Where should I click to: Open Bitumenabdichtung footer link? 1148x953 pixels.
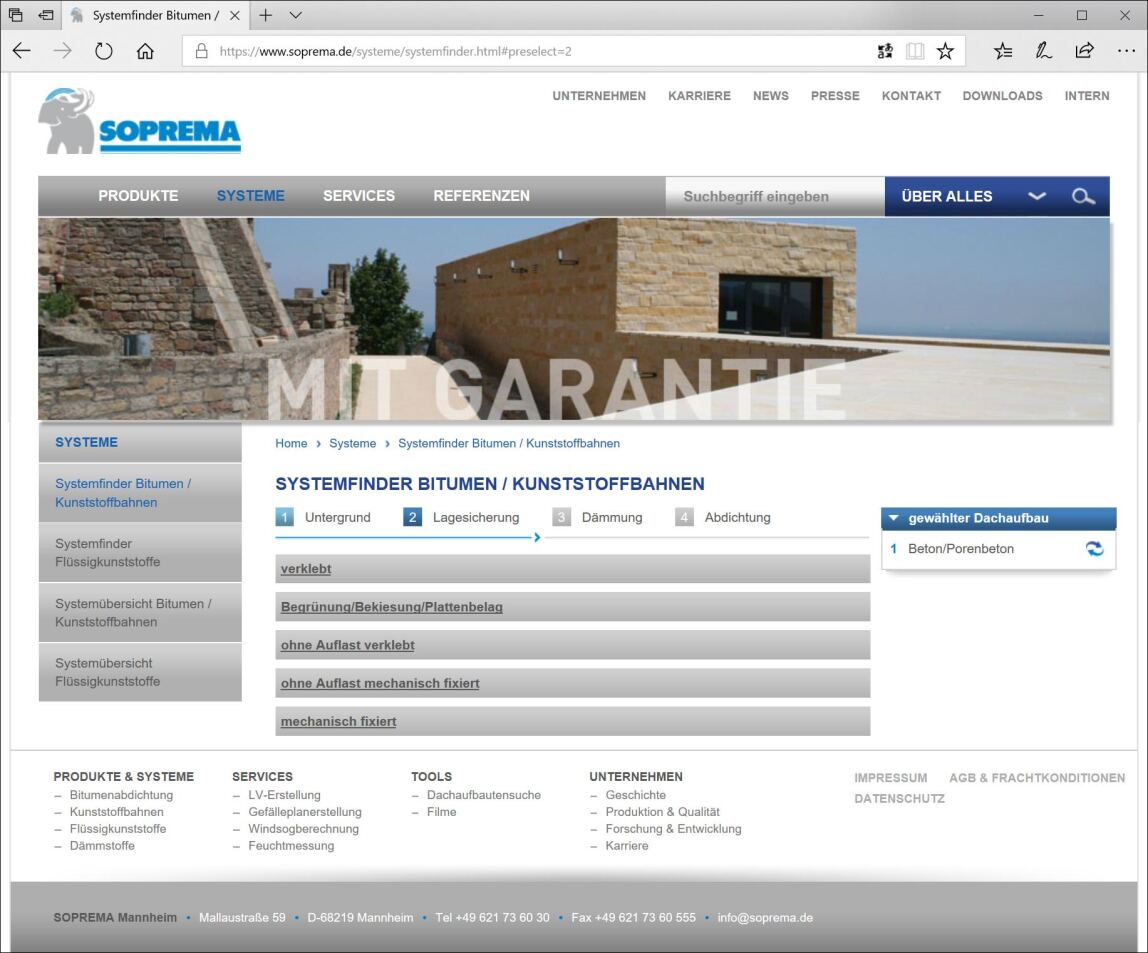[122, 795]
